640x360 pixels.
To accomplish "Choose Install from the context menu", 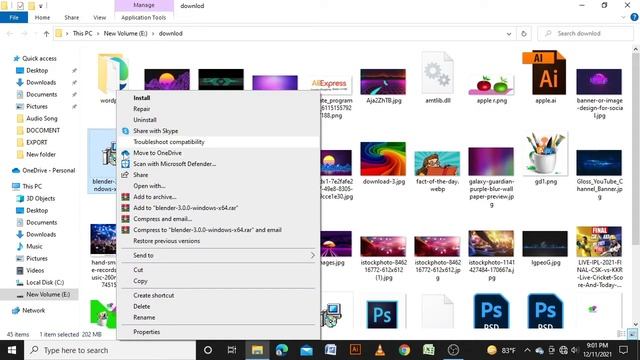I will click(142, 98).
